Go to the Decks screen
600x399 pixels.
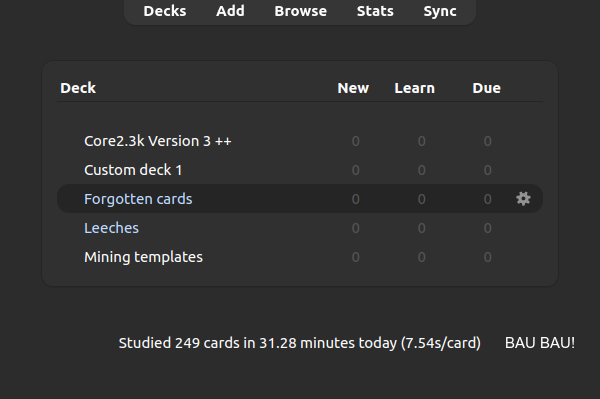[165, 11]
